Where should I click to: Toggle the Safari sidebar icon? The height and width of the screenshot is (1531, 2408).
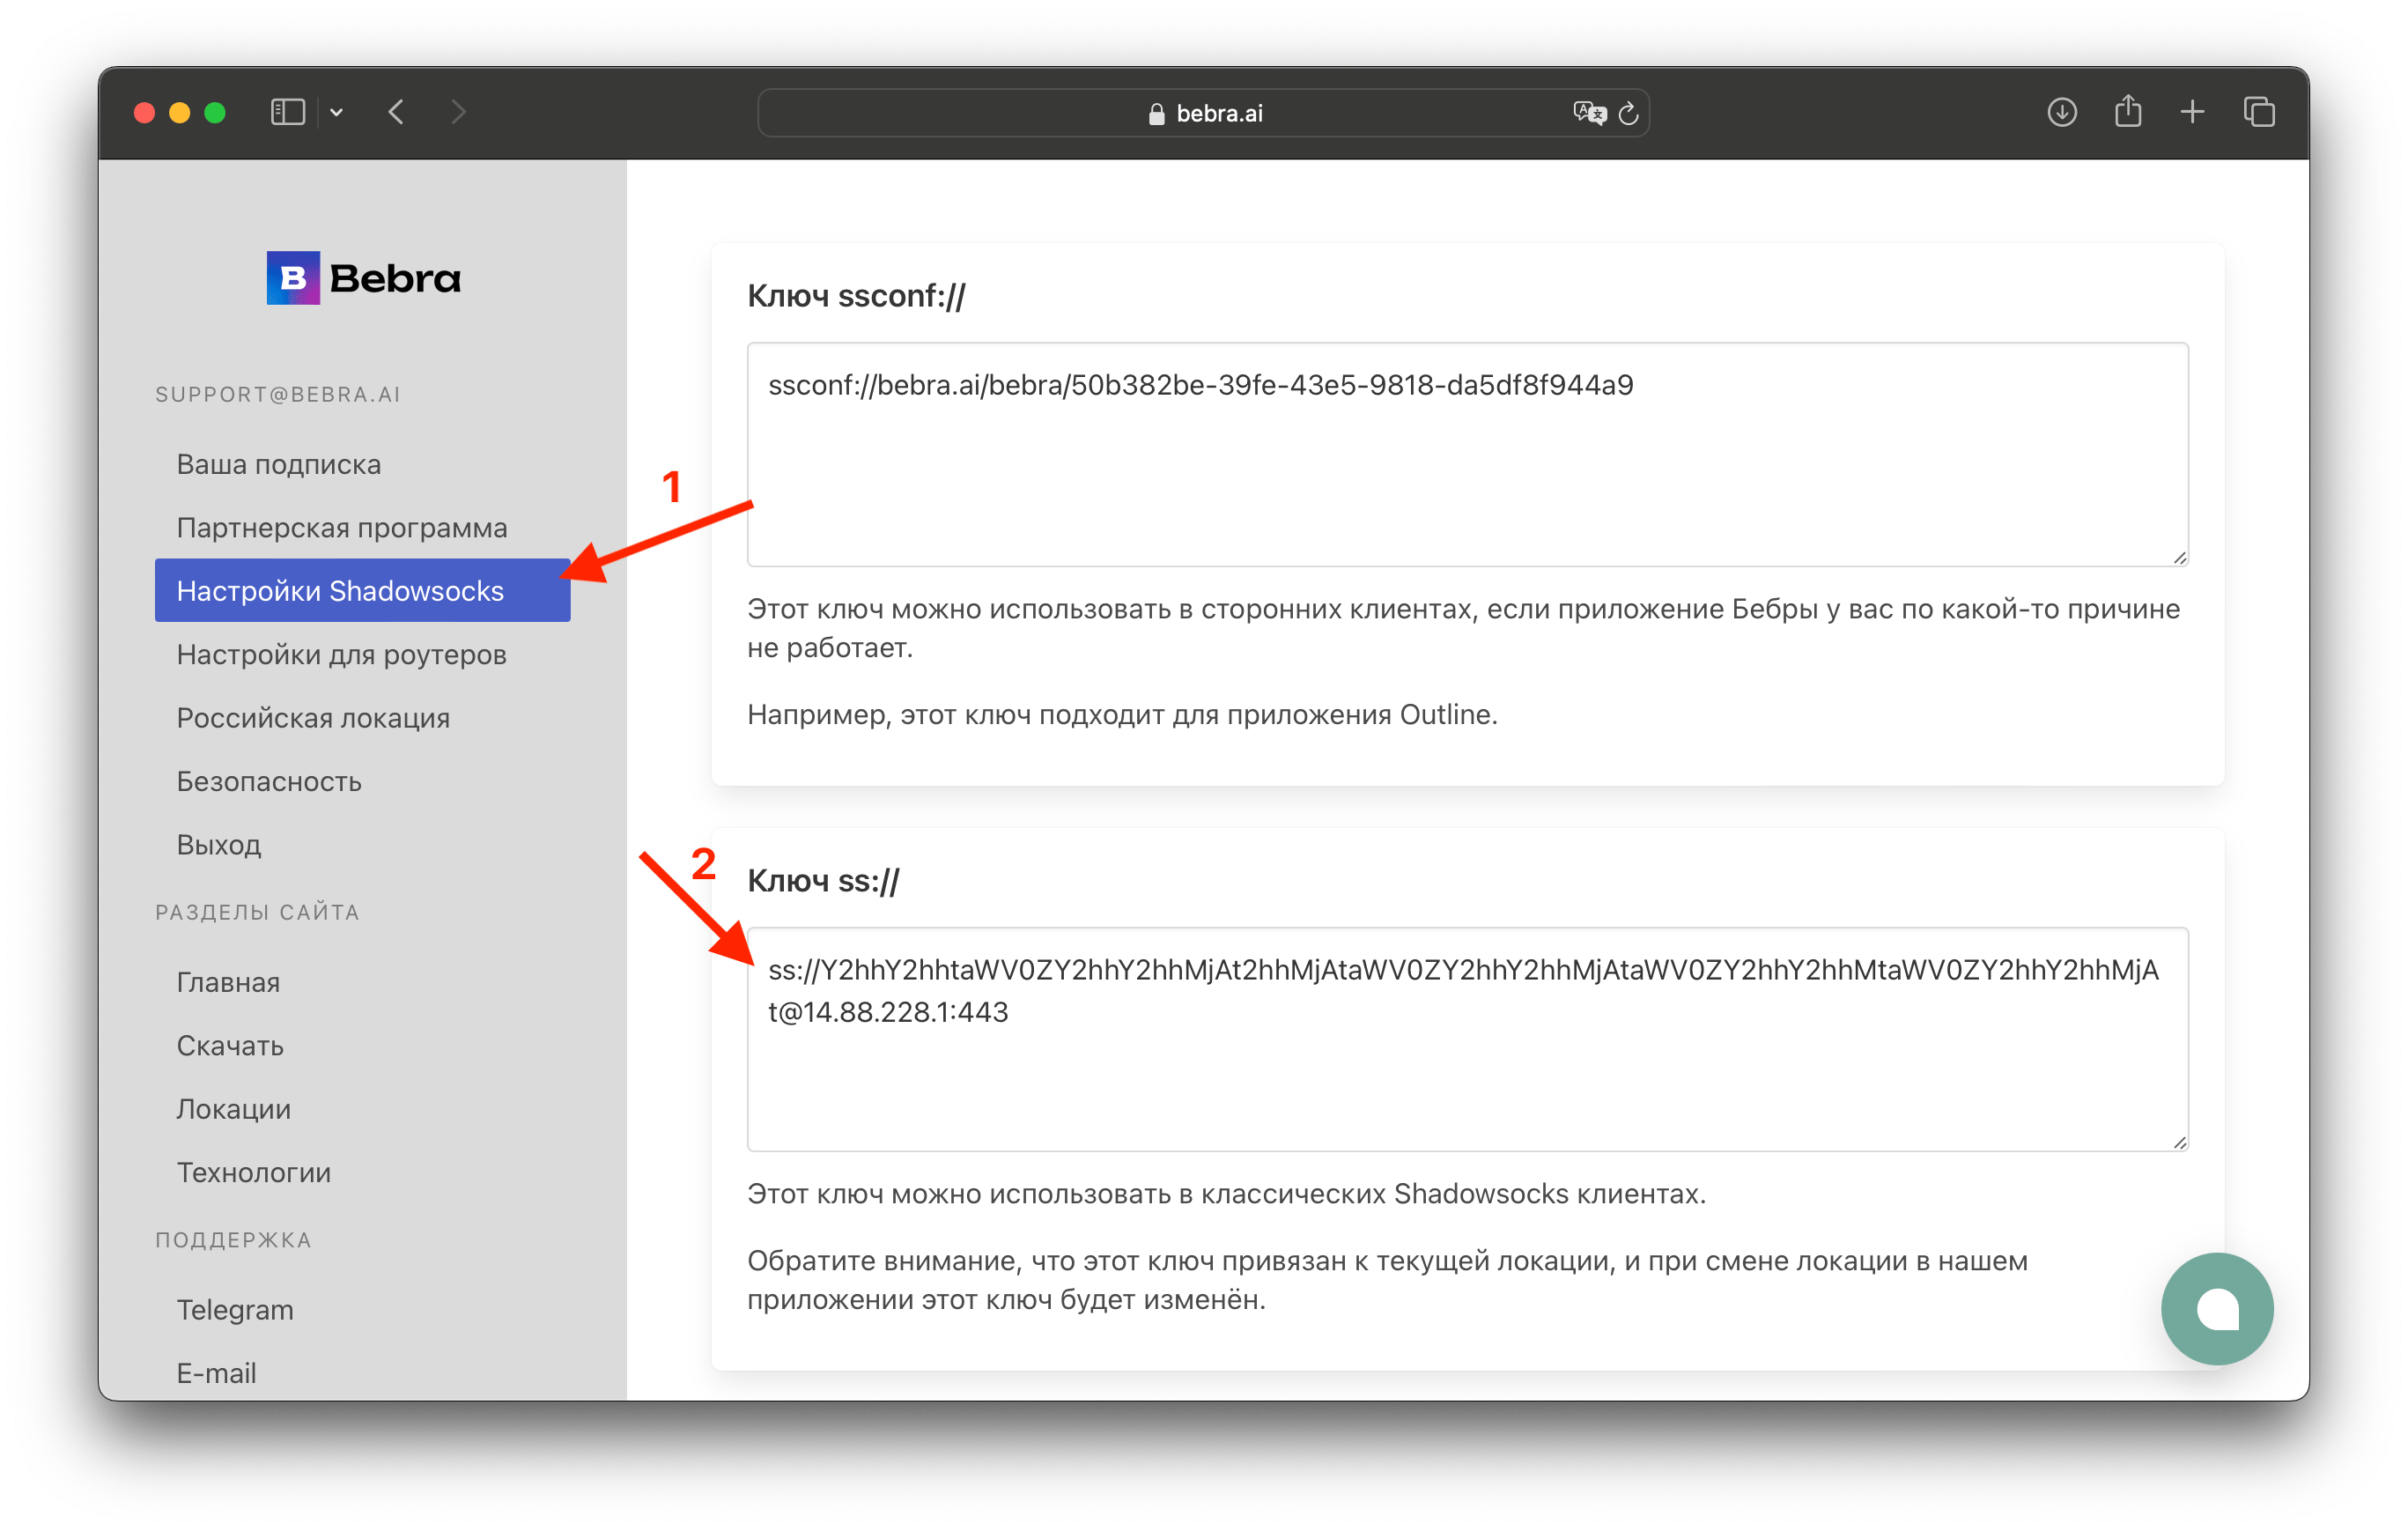tap(287, 112)
